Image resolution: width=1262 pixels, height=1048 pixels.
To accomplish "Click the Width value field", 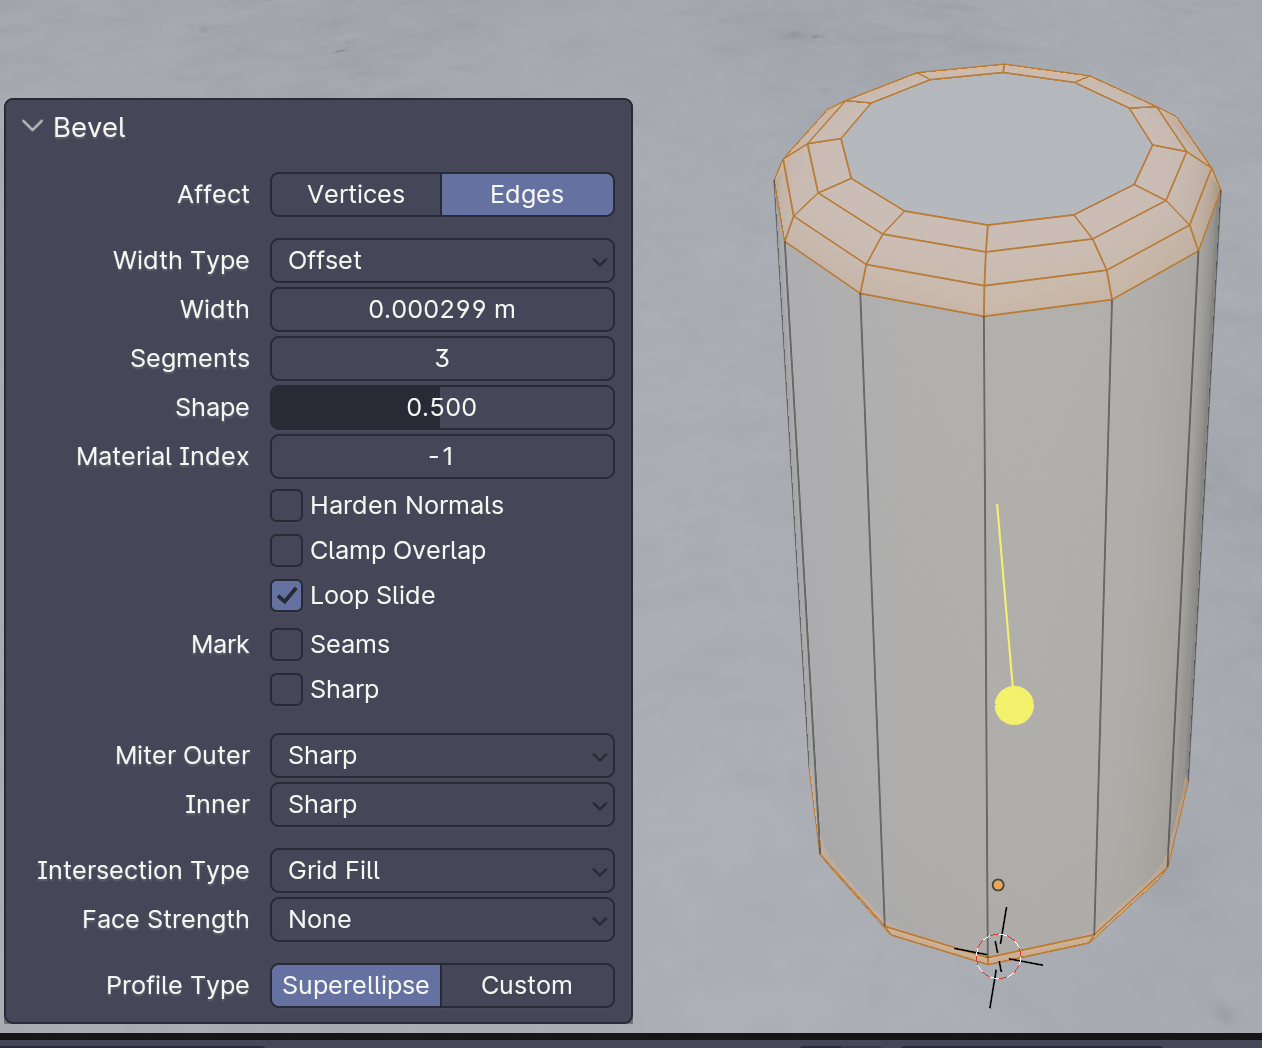I will 442,309.
